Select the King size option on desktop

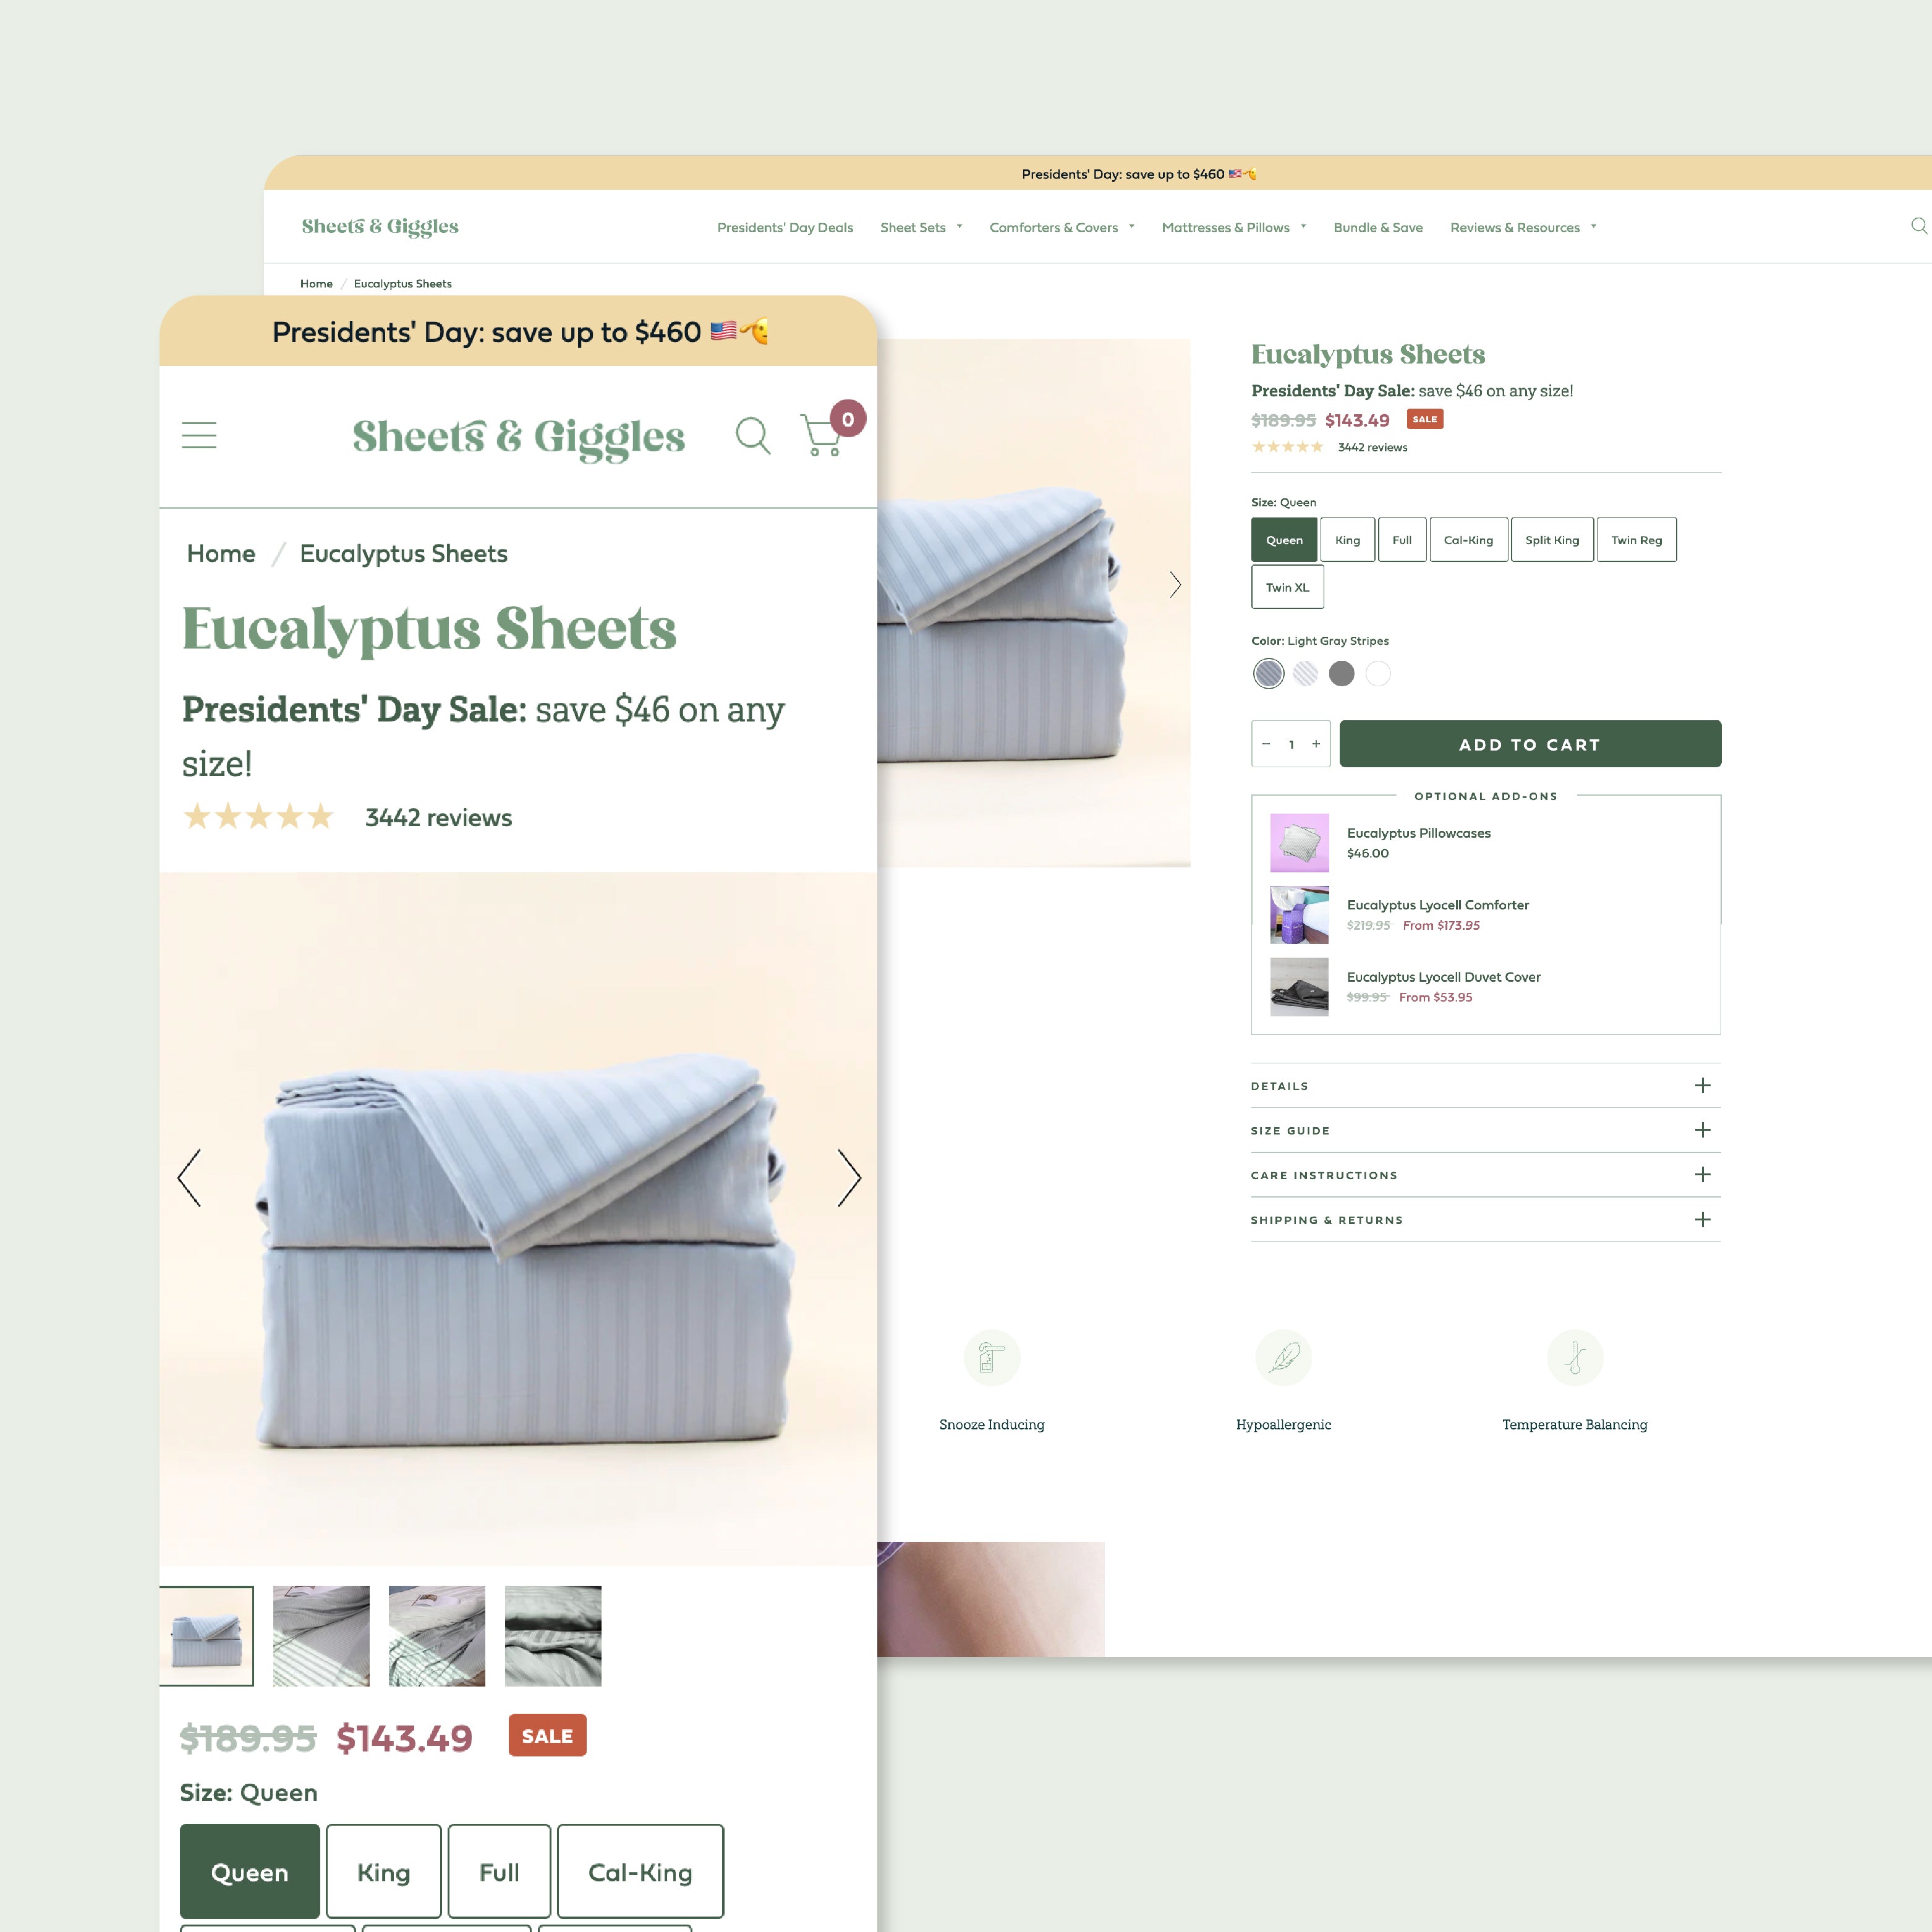tap(1347, 540)
